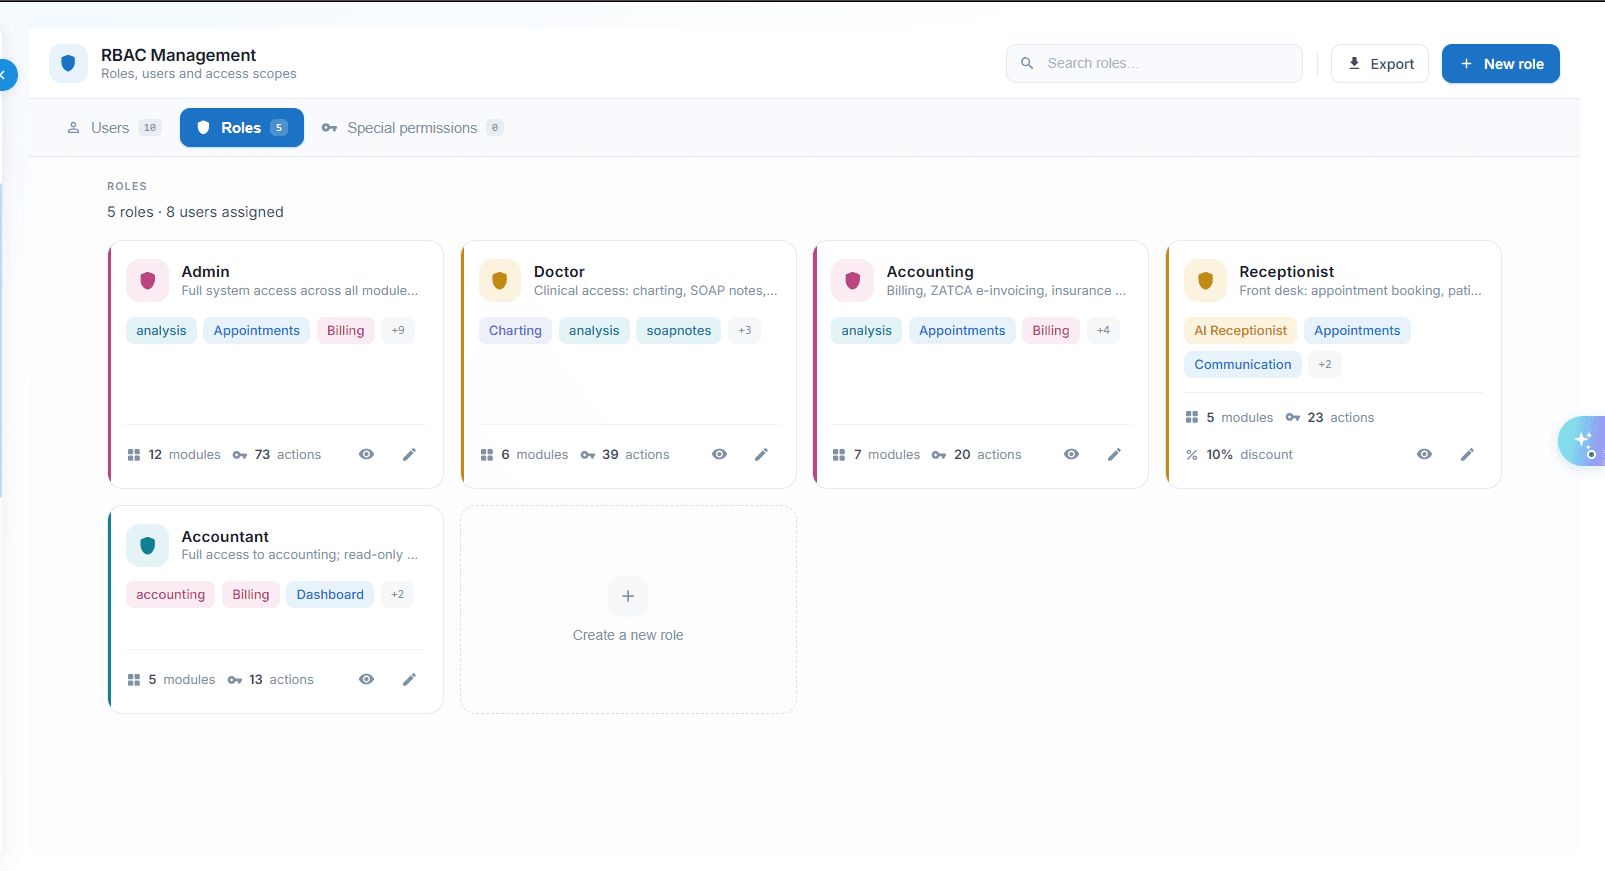Click the soapnotes tag on Doctor card
This screenshot has height=871, width=1605.
[679, 330]
